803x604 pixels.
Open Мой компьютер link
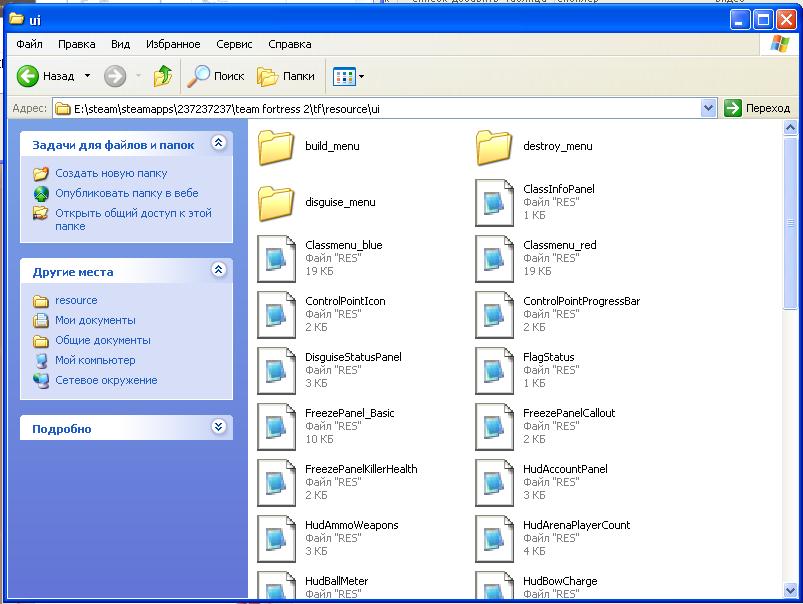pyautogui.click(x=95, y=360)
